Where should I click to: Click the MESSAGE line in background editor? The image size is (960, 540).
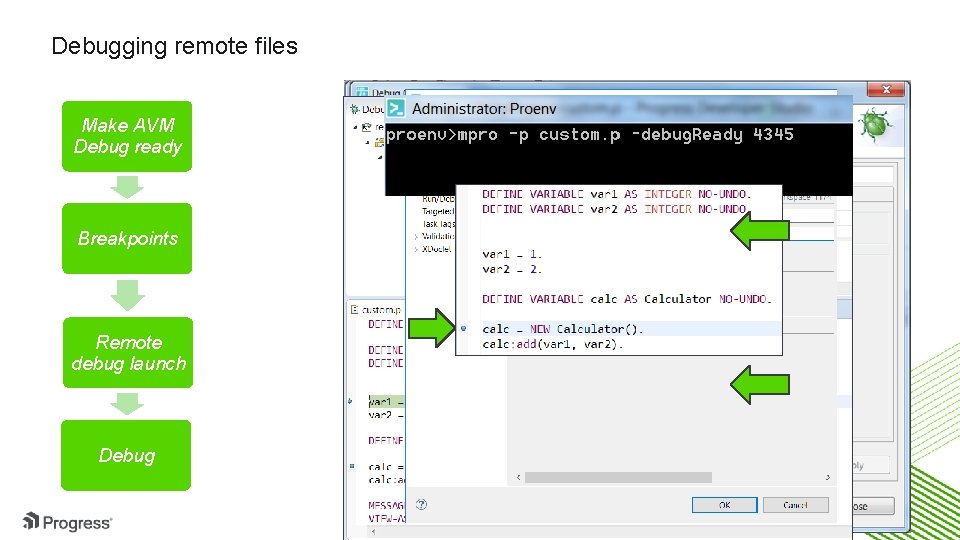386,506
